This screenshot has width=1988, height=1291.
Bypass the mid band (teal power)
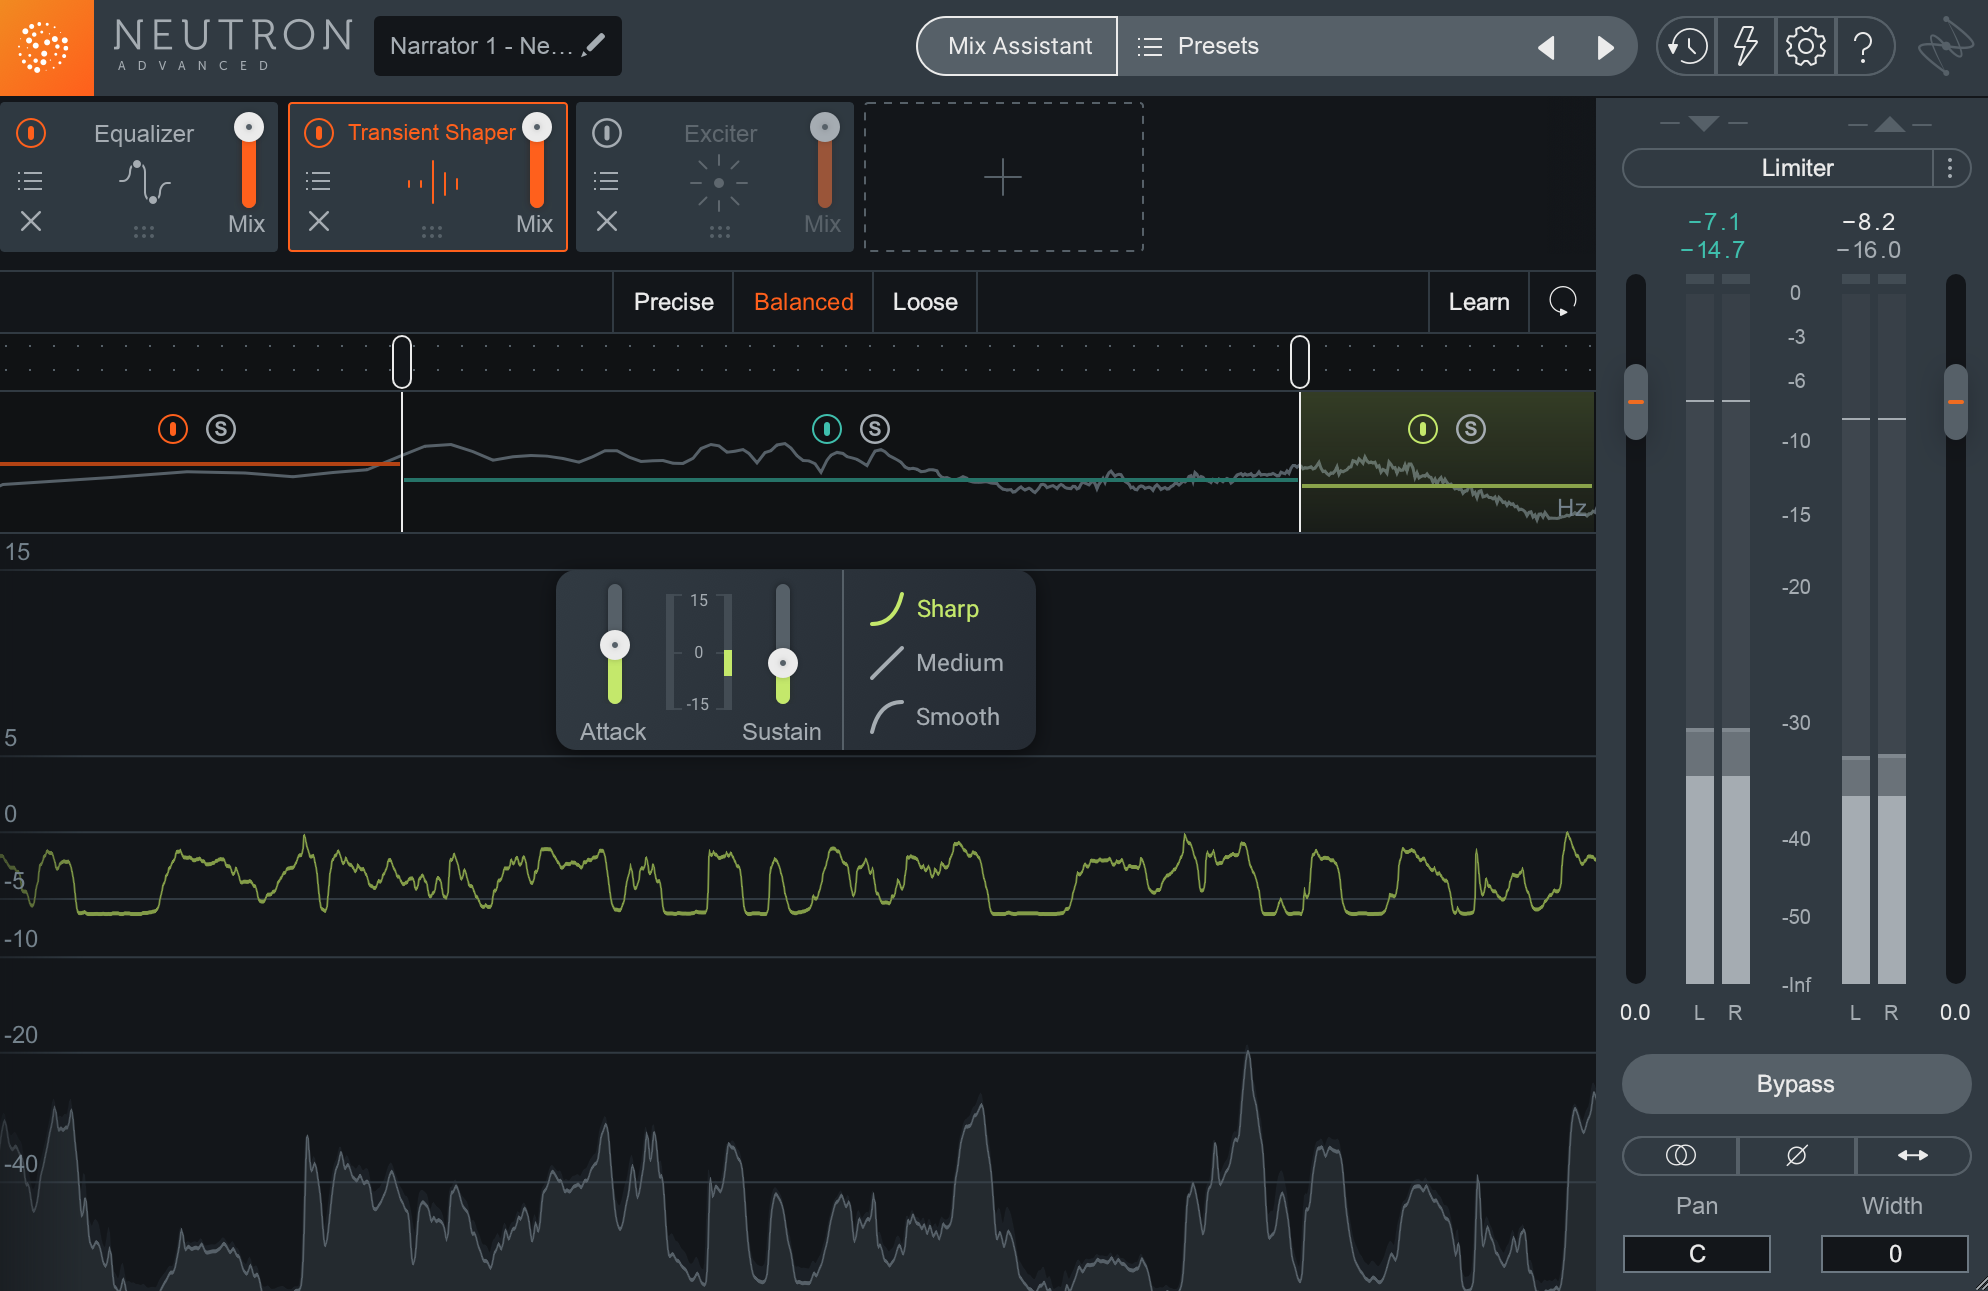pos(827,429)
